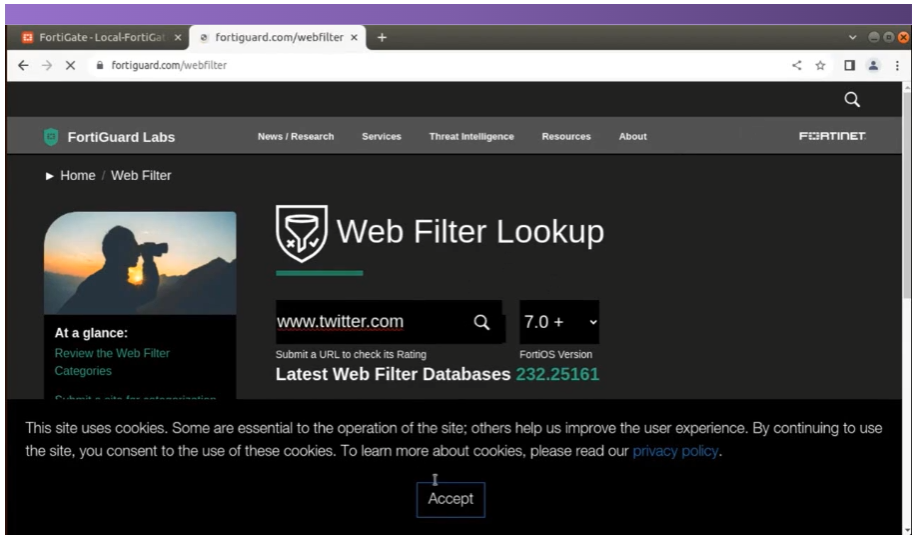
Task: Maximize the browser window
Action: coord(888,37)
